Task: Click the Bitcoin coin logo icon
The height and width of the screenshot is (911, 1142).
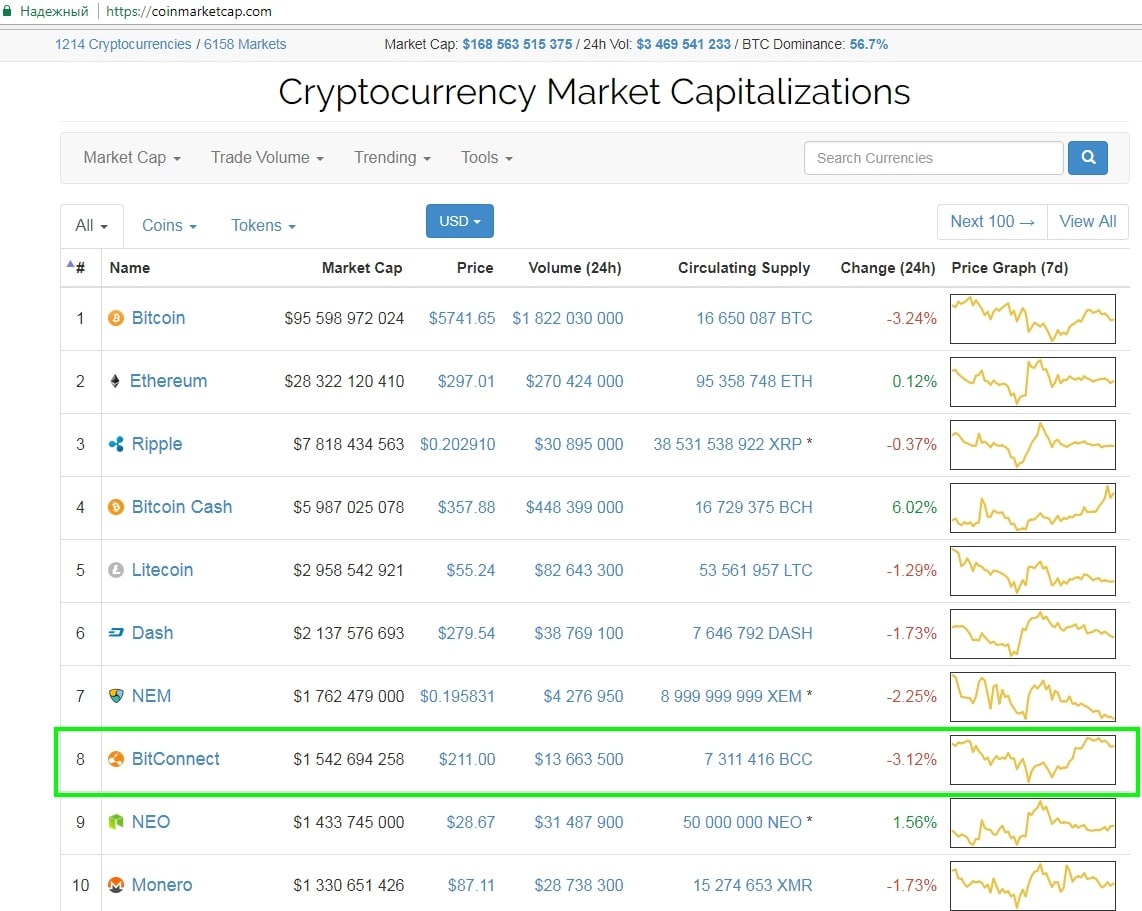Action: tap(116, 318)
